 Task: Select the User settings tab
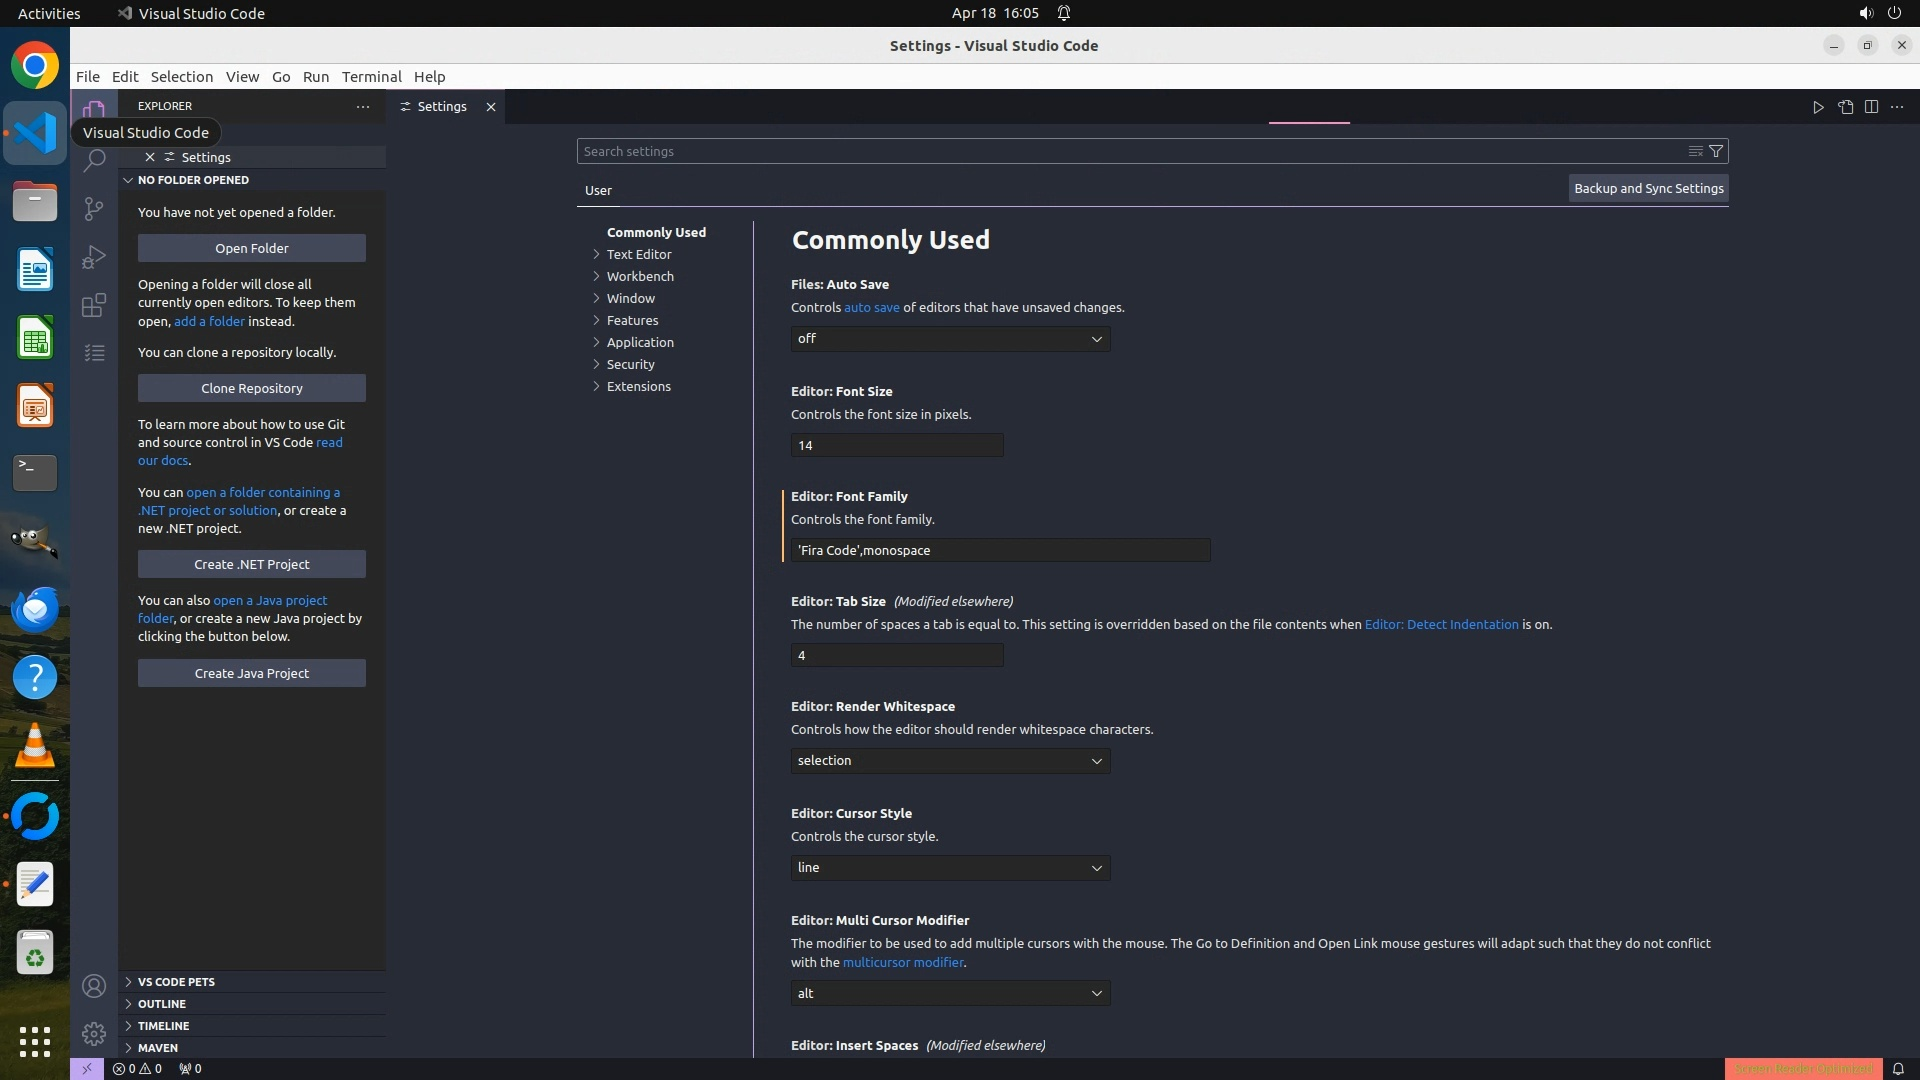click(x=598, y=190)
